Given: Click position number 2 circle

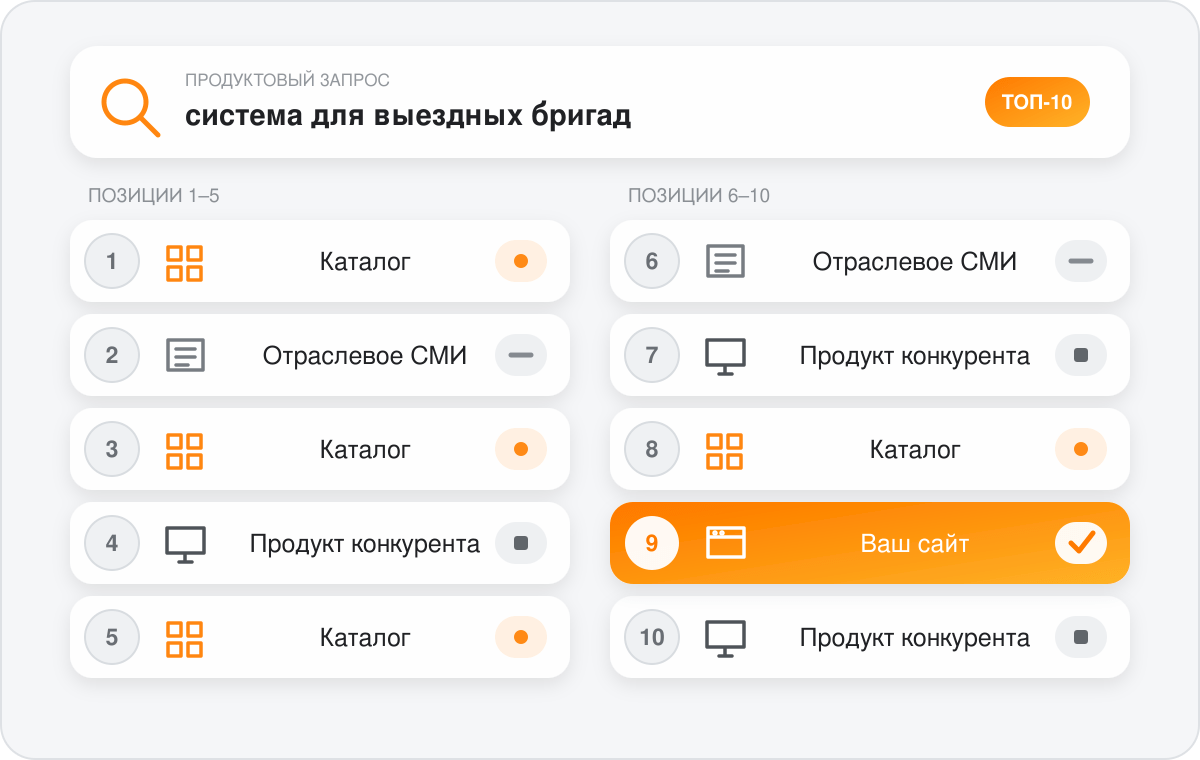Looking at the screenshot, I should point(112,355).
